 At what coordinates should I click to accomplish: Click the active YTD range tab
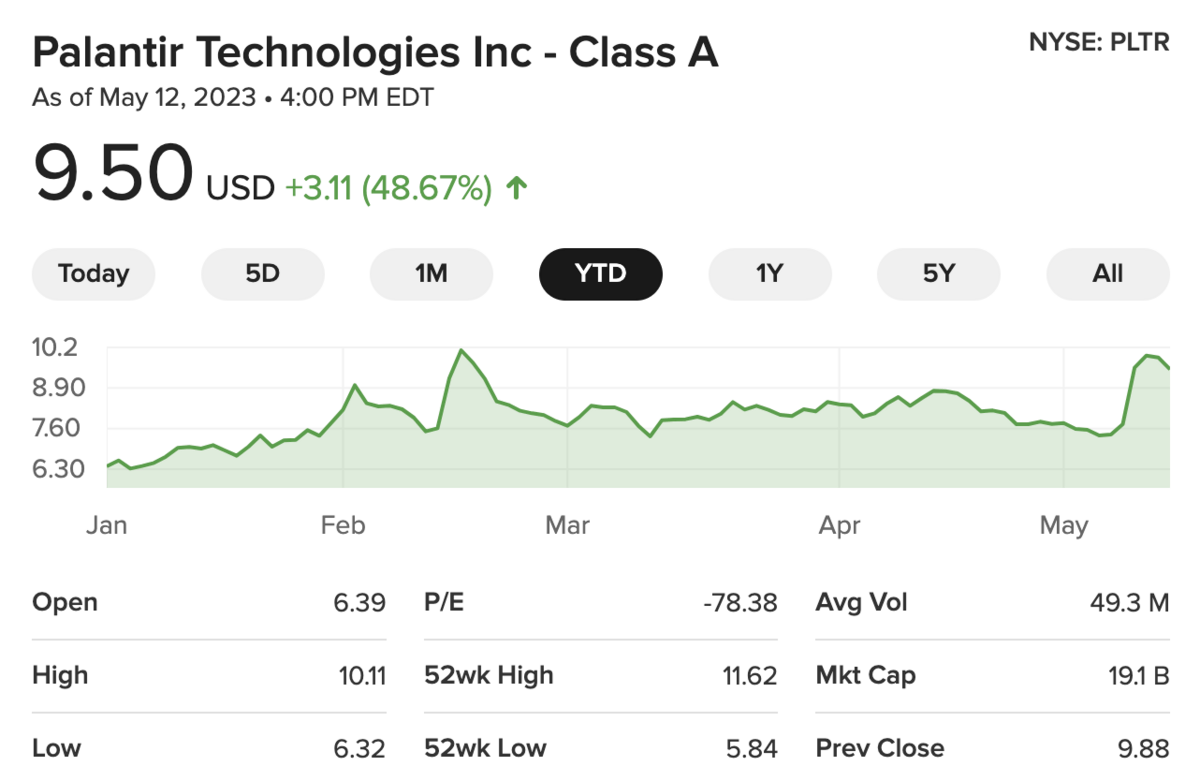pos(600,274)
